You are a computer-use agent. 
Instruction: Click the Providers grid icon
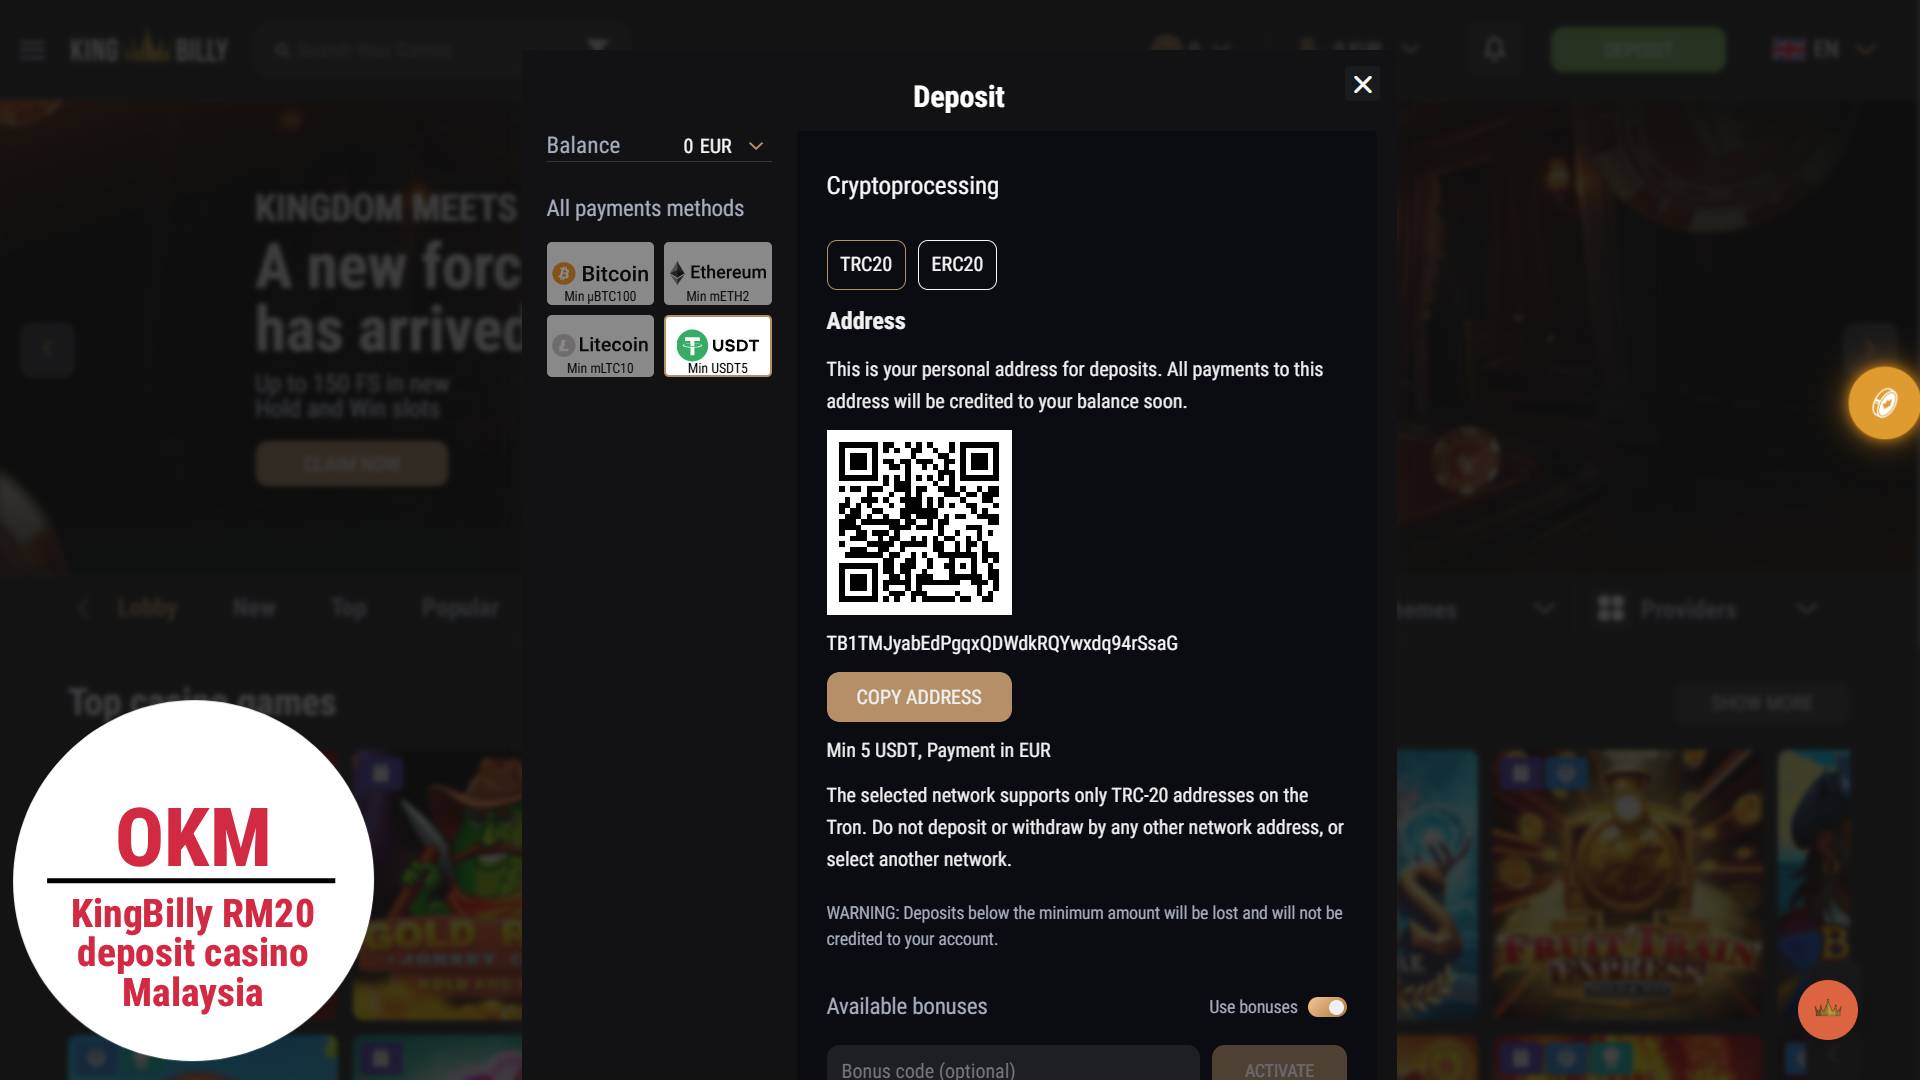1611,608
